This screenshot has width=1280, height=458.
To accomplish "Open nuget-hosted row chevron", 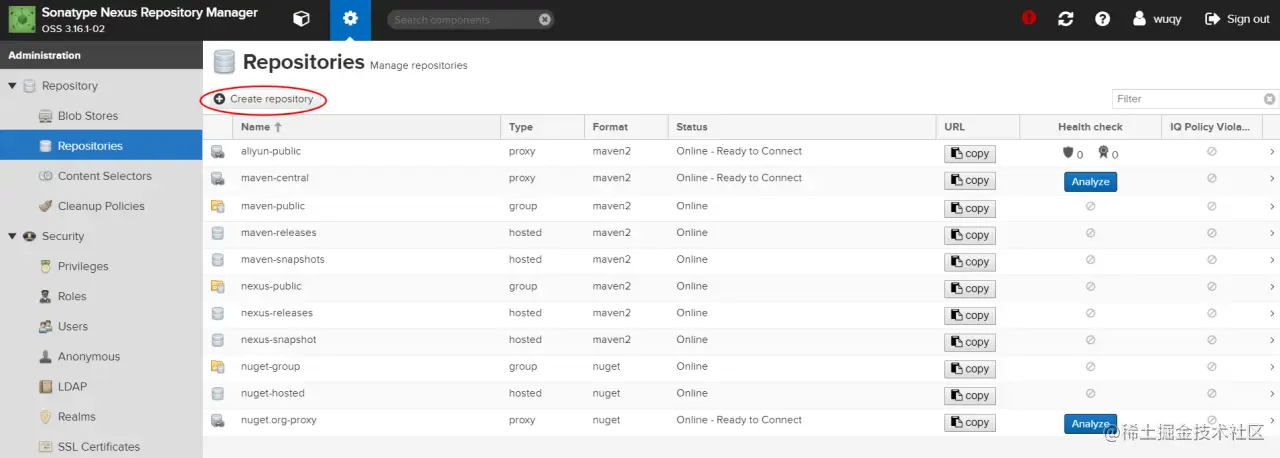I will 1272,393.
